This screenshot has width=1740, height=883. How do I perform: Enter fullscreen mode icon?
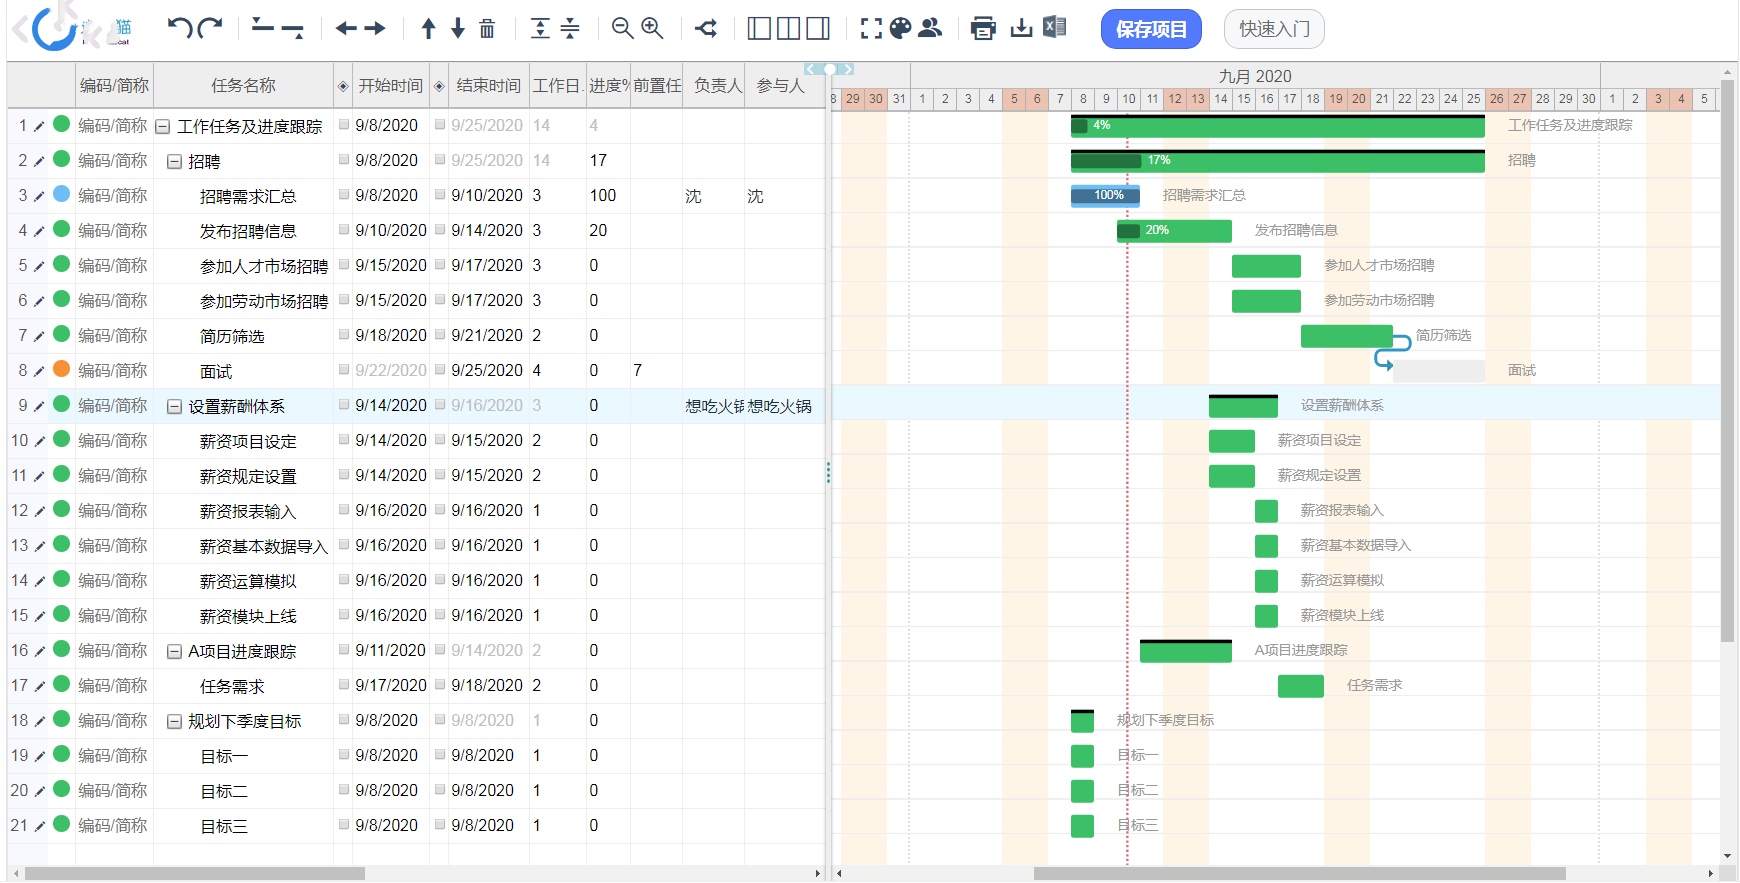point(871,28)
